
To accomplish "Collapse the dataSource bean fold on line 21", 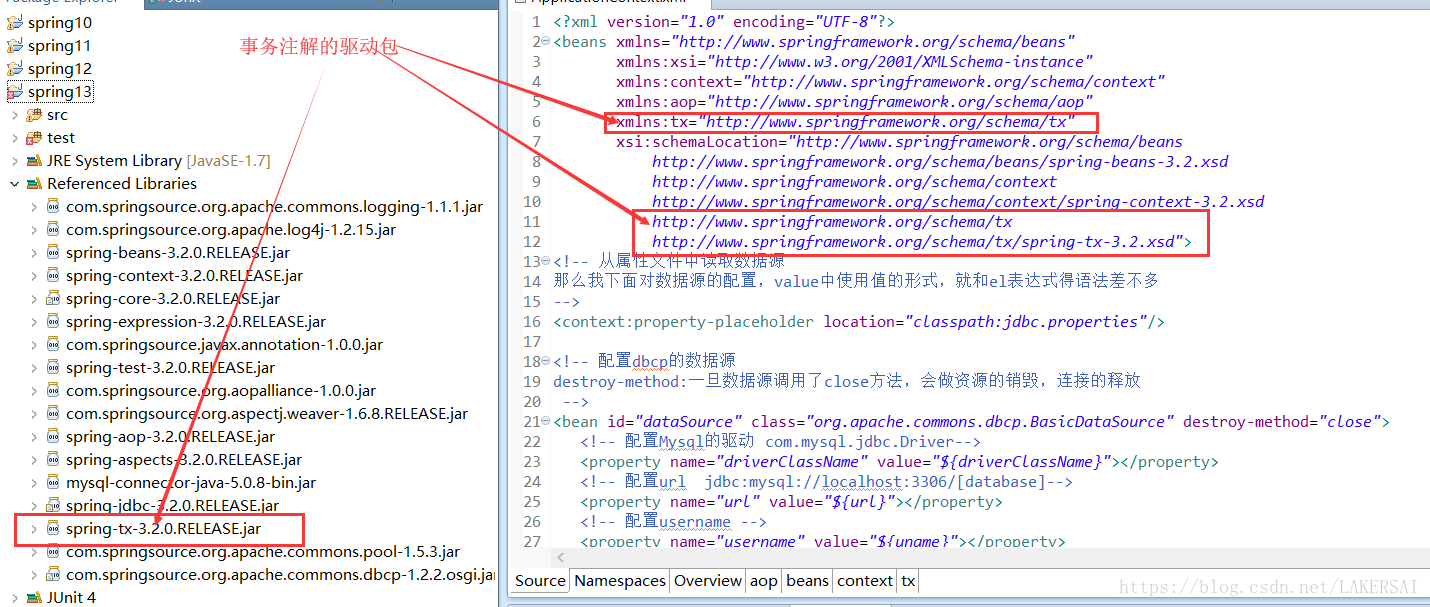I will pyautogui.click(x=545, y=422).
